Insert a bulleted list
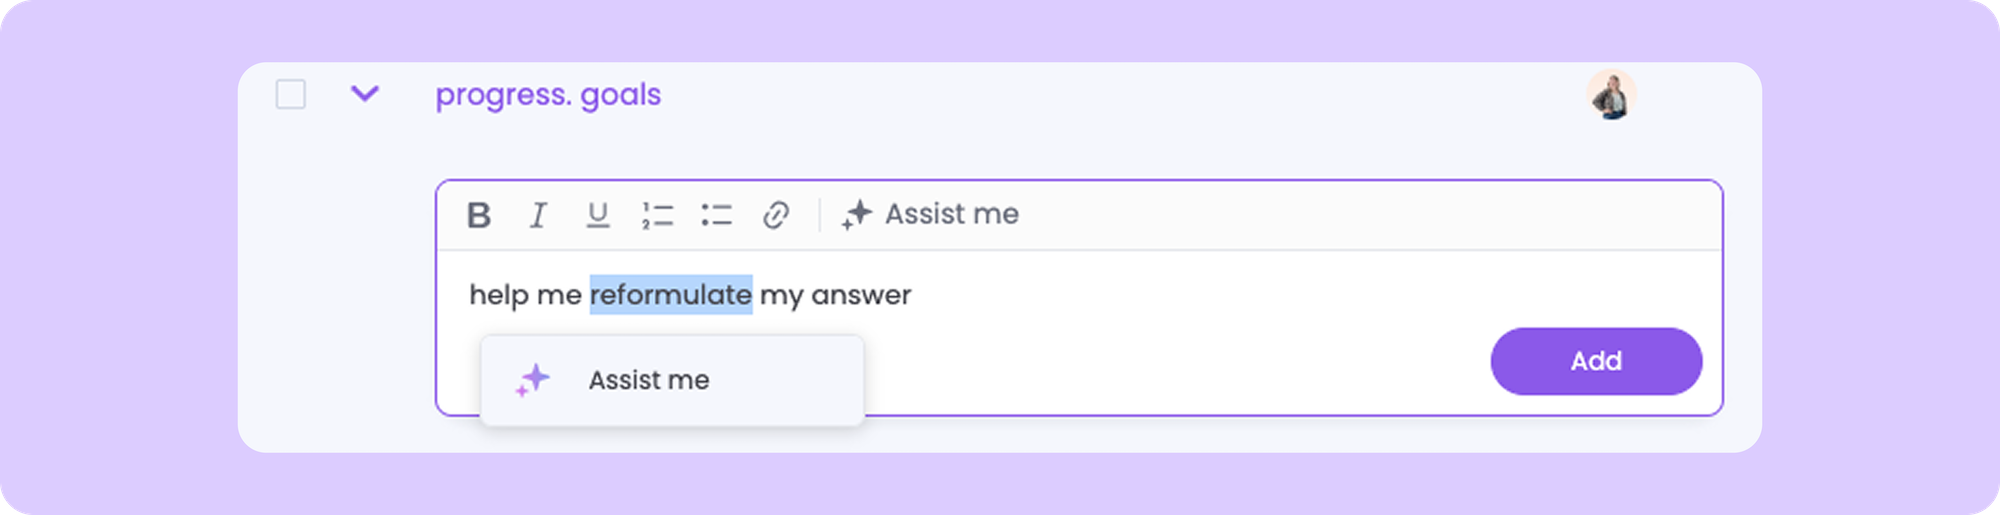Viewport: 2000px width, 515px height. 716,215
